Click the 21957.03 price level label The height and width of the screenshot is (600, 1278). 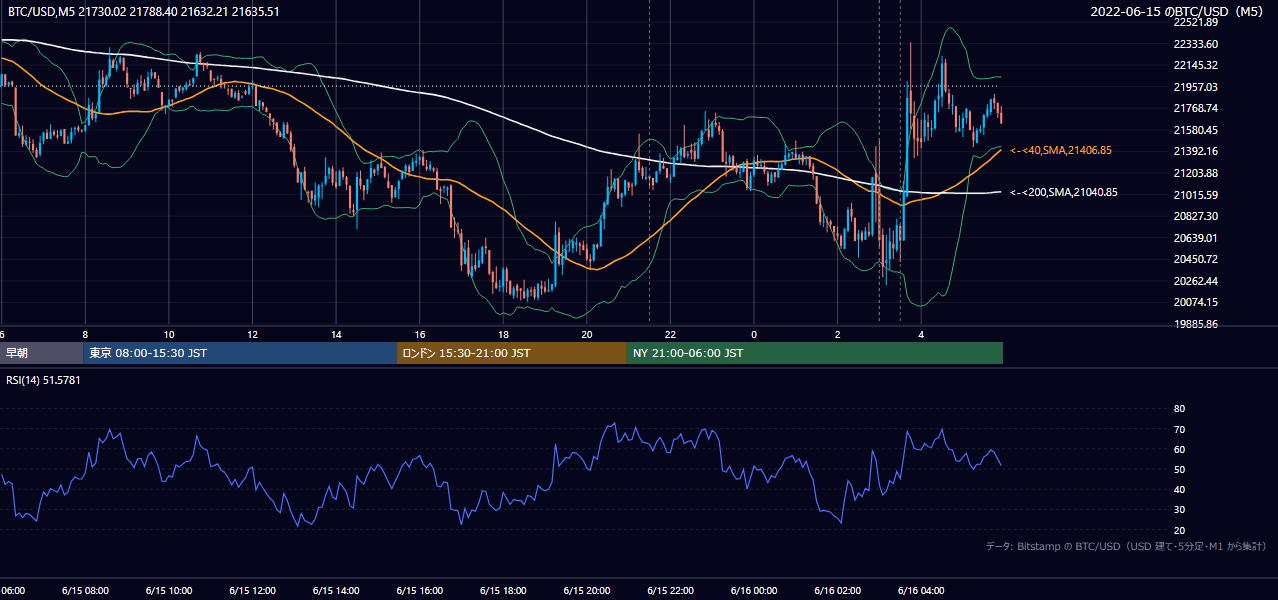click(x=1196, y=87)
